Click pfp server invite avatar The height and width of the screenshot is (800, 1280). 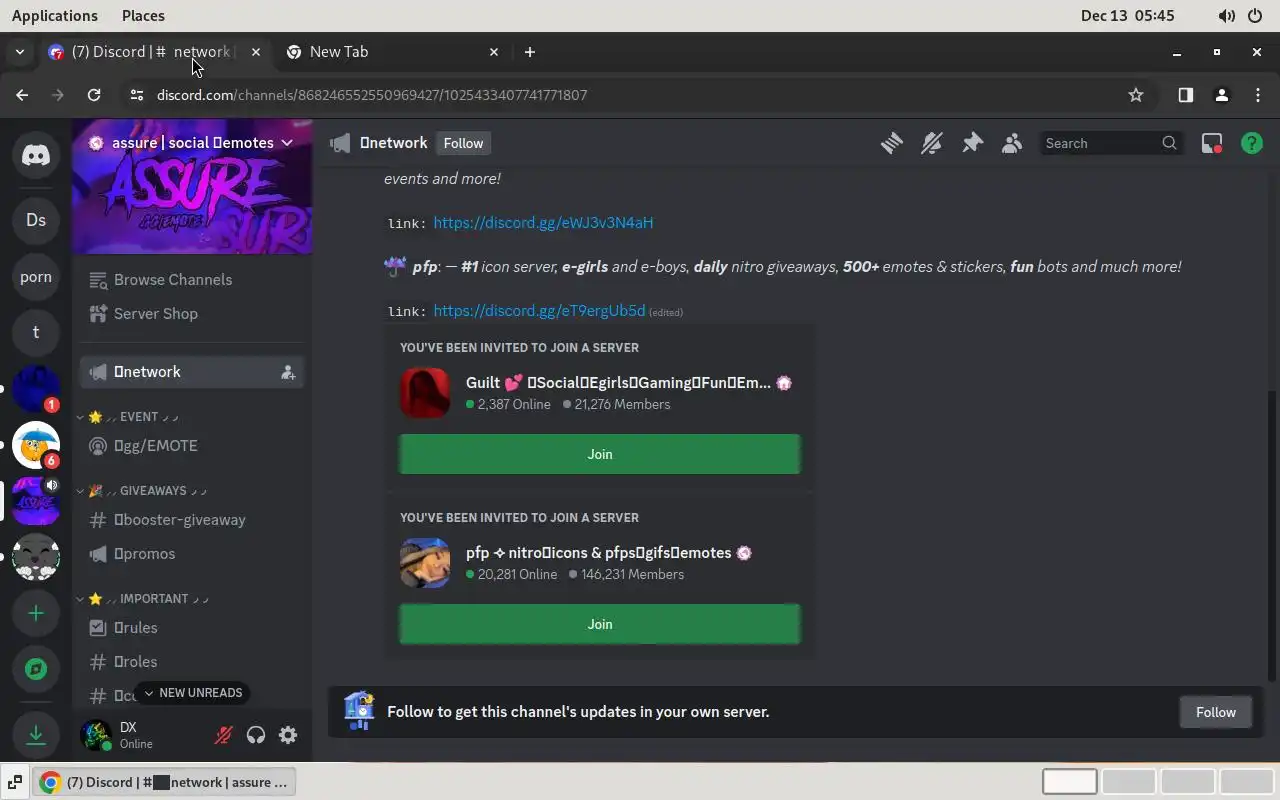pyautogui.click(x=425, y=563)
